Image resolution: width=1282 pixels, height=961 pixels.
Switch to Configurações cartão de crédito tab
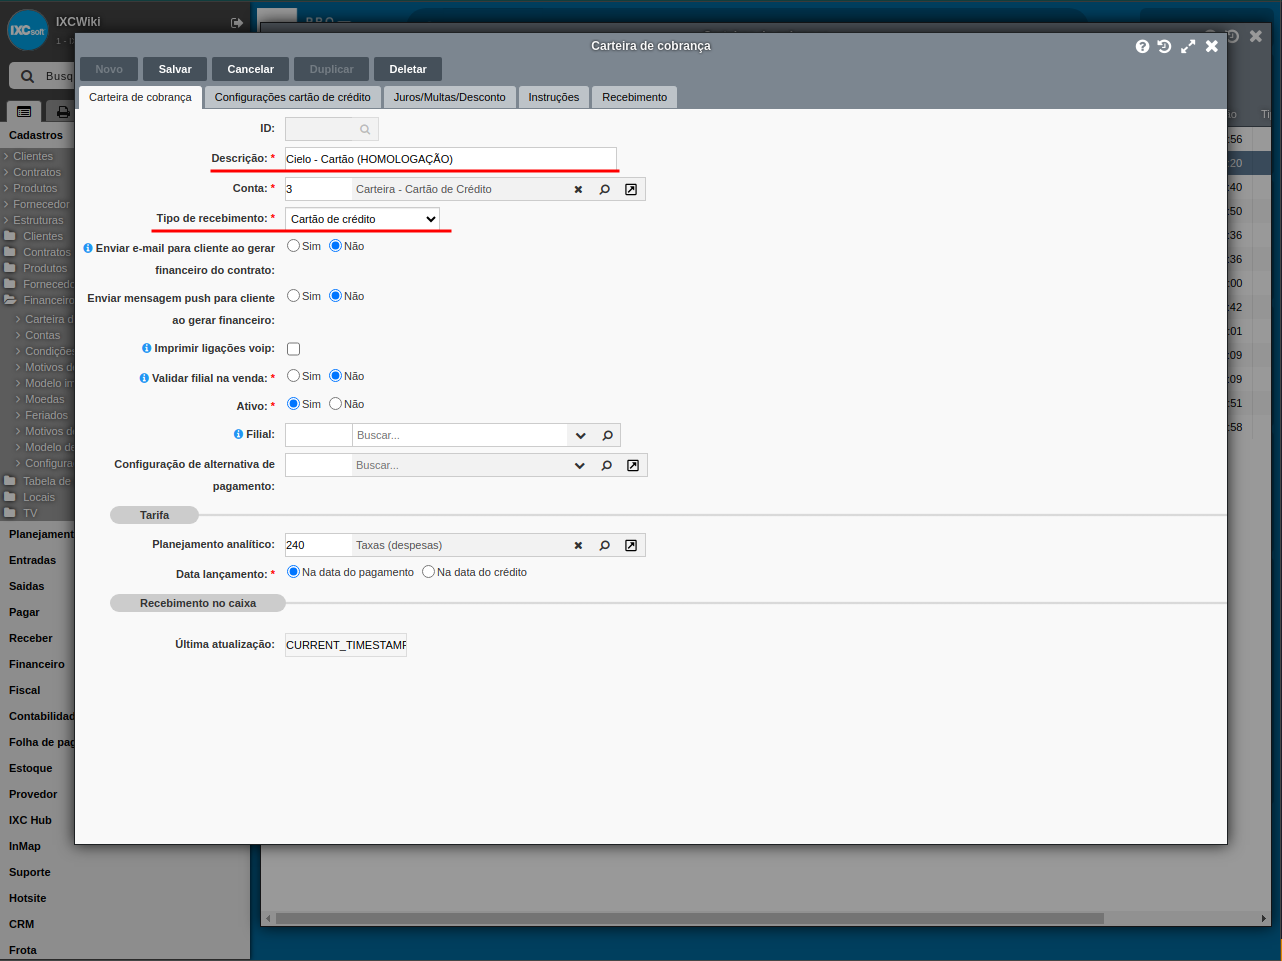point(292,97)
